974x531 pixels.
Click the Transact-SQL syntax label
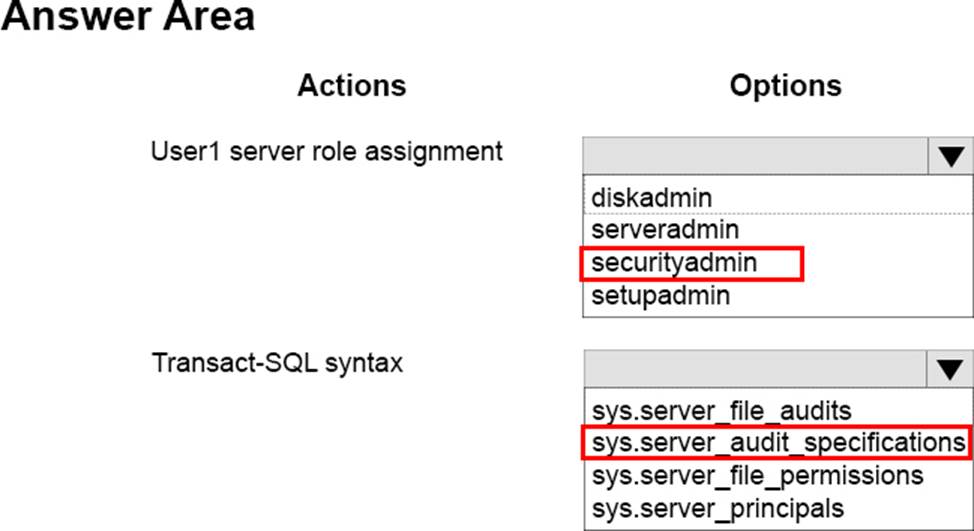tap(277, 362)
